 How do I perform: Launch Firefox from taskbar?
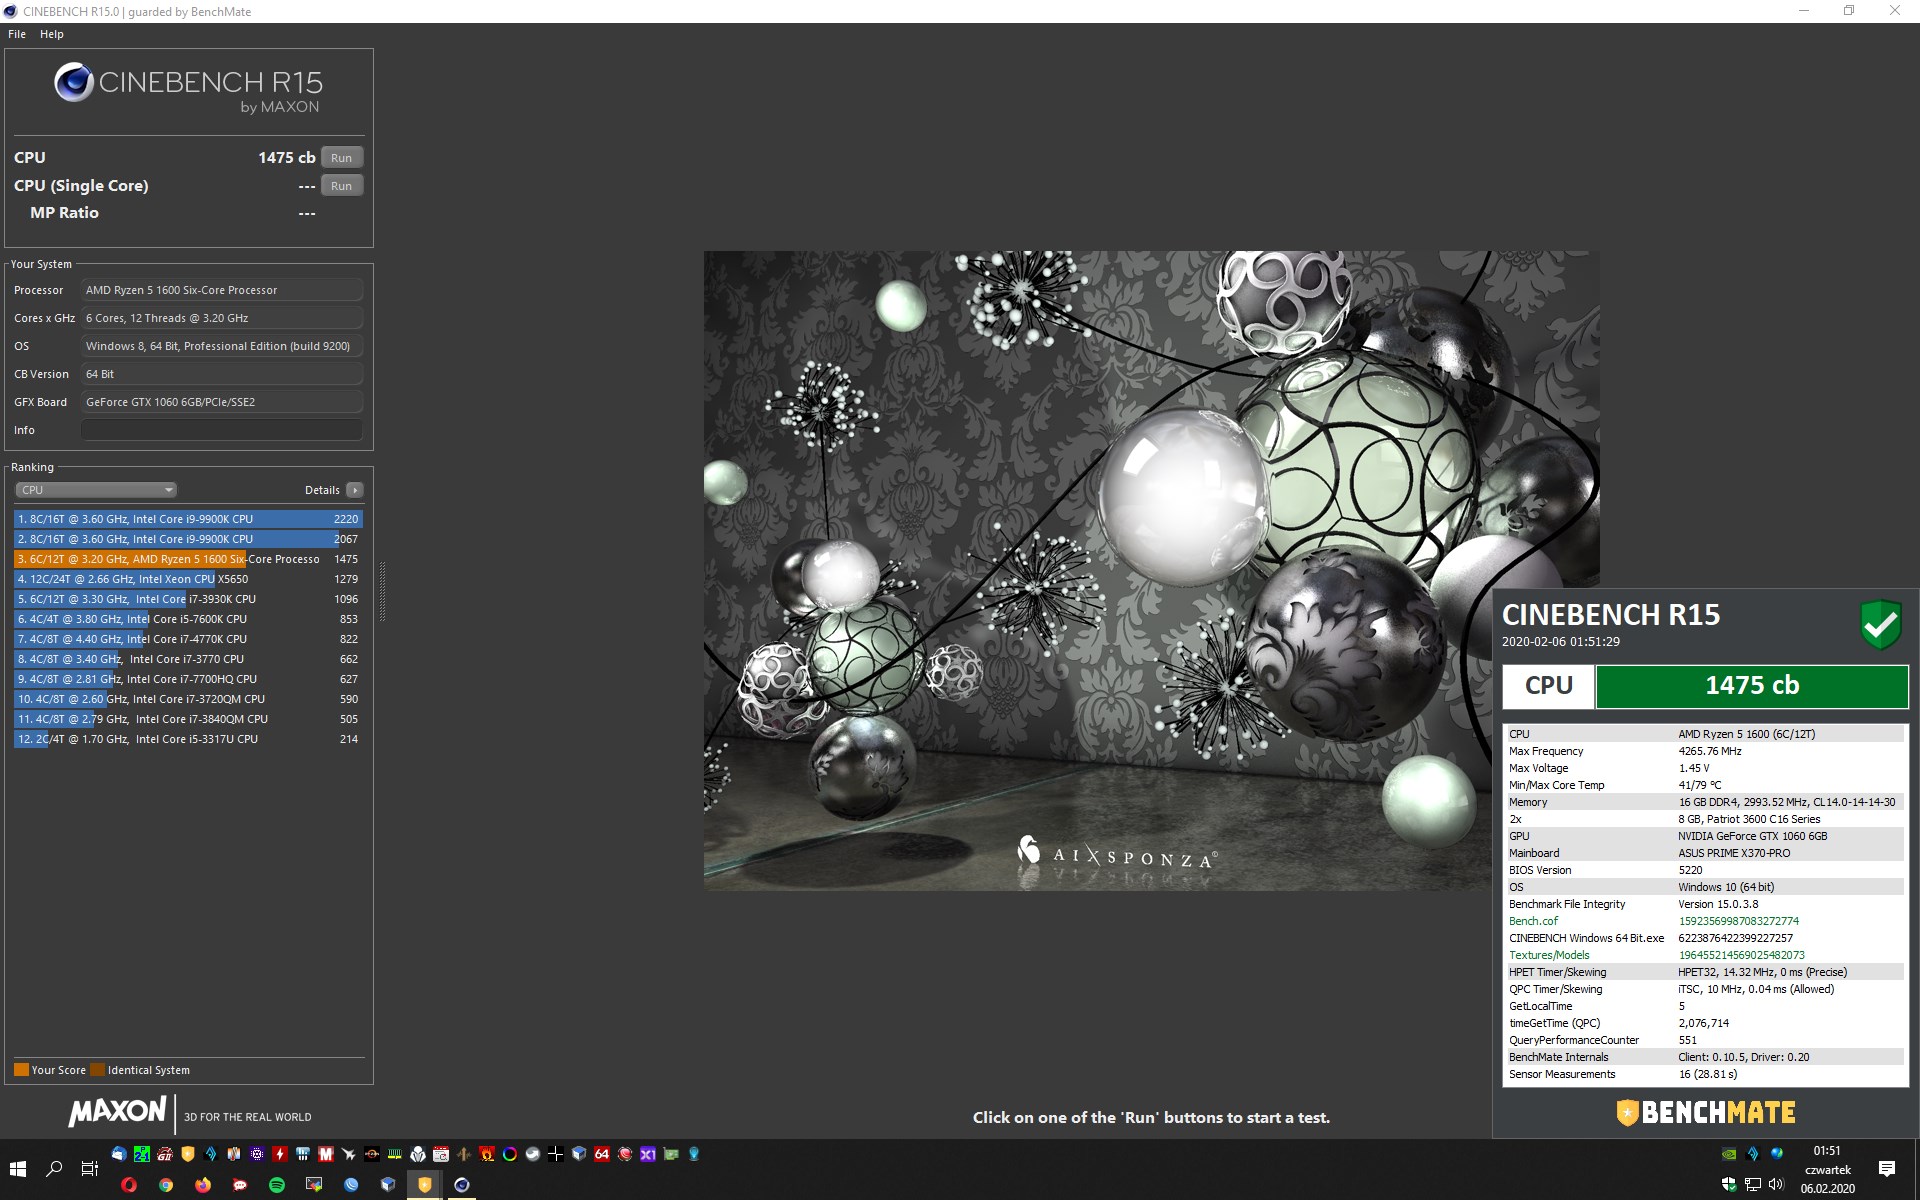tap(203, 1185)
